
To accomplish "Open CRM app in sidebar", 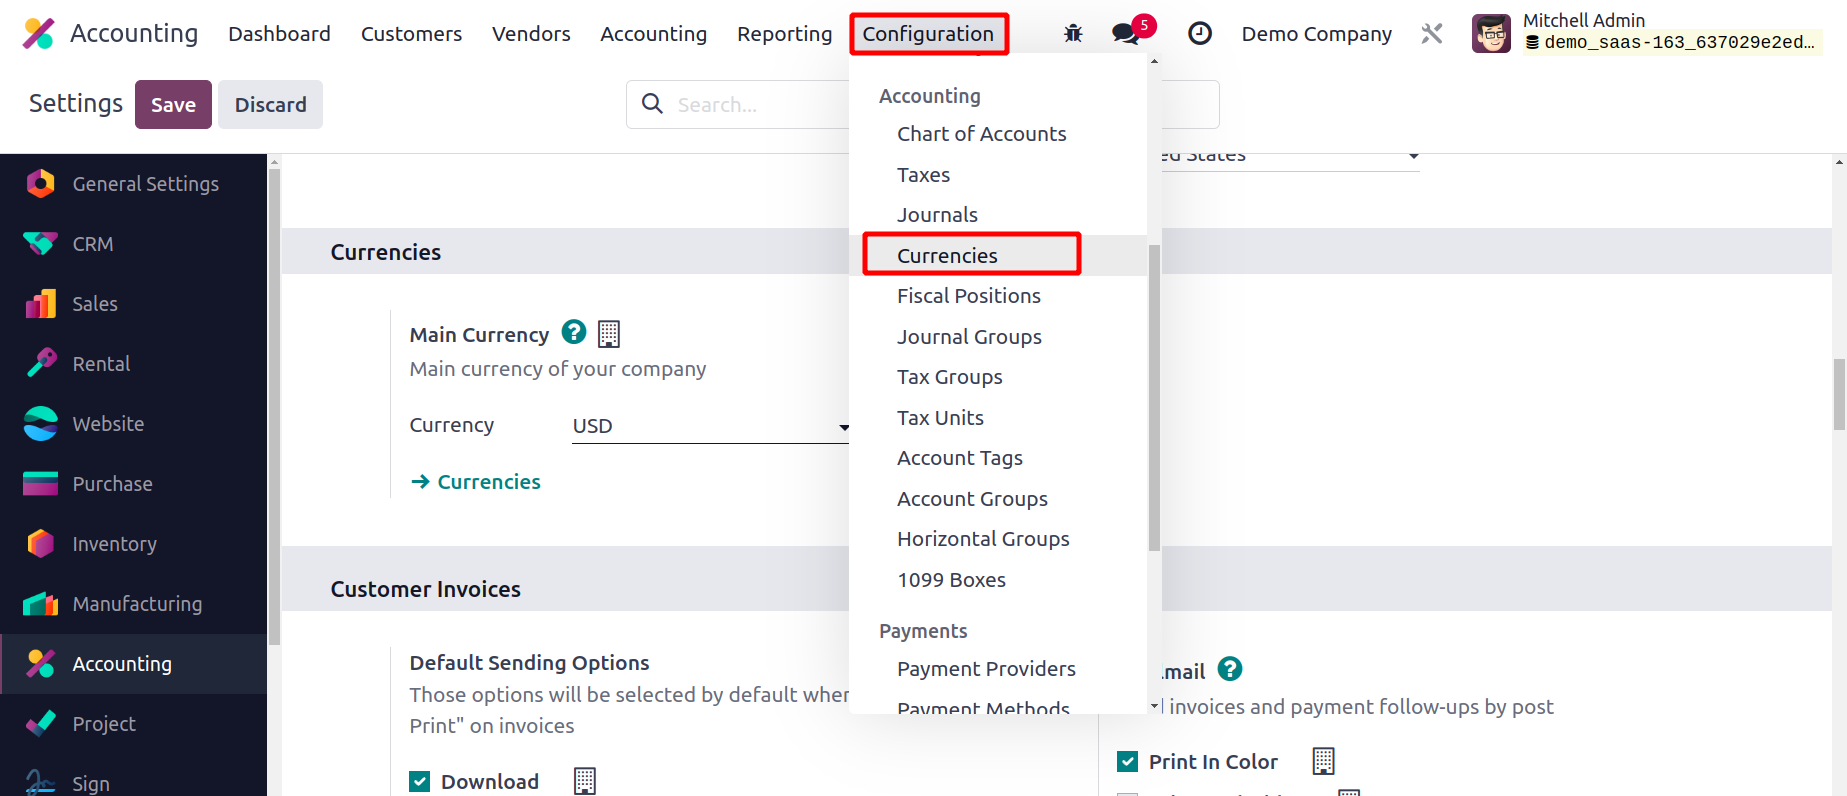I will (93, 244).
